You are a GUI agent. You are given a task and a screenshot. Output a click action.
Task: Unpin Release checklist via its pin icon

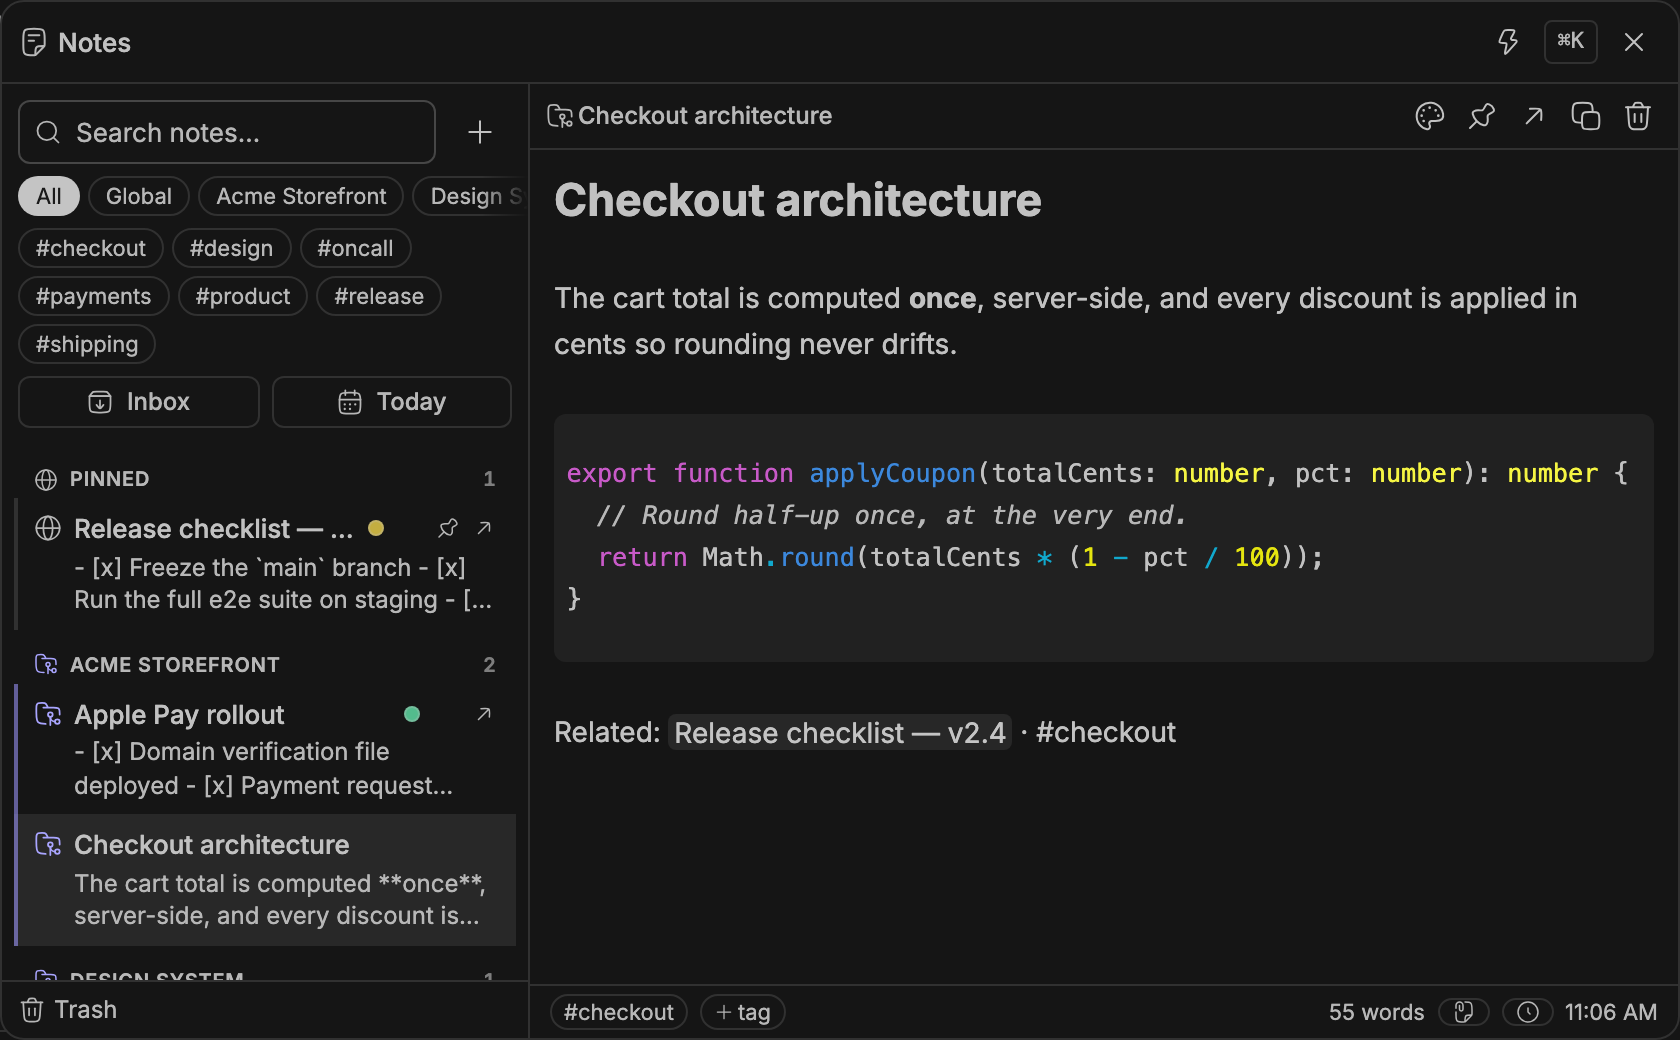pos(448,528)
